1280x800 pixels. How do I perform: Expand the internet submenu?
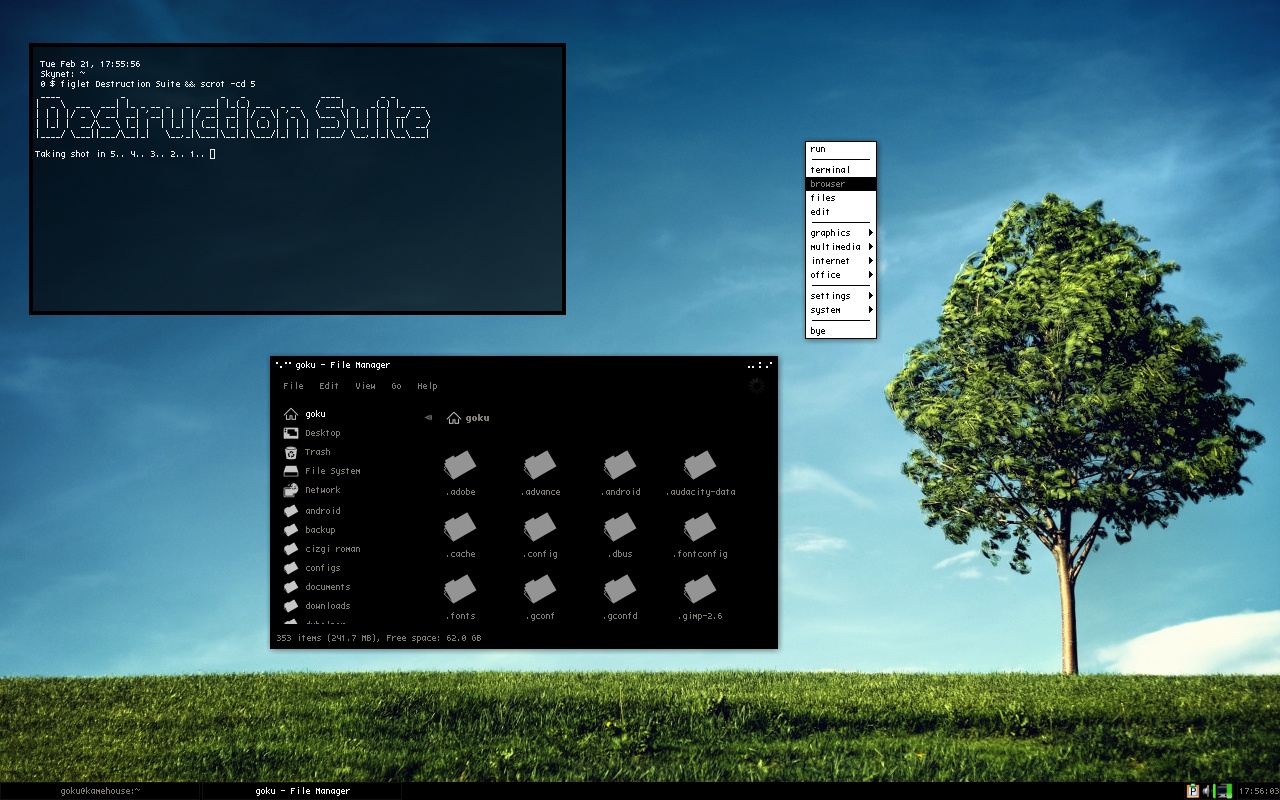[841, 261]
